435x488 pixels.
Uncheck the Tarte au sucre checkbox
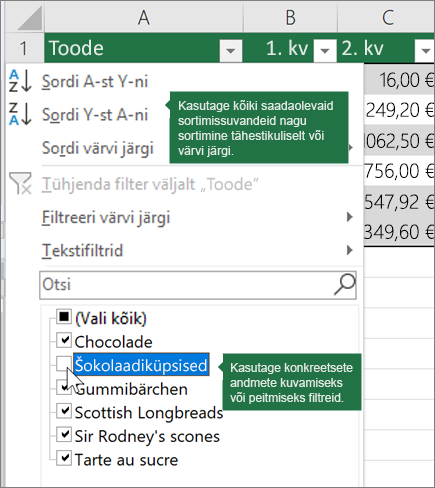[x=64, y=458]
